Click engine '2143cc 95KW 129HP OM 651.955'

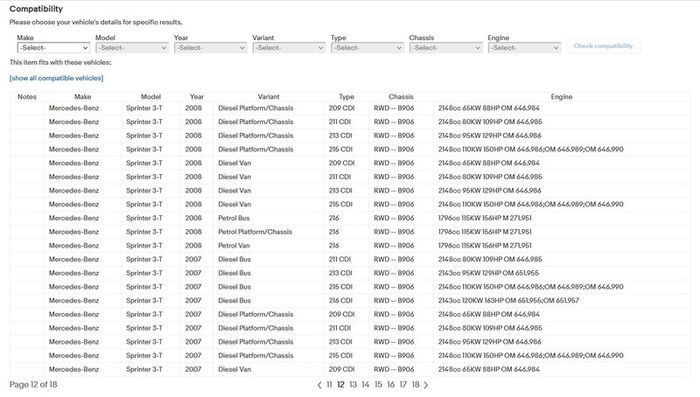[x=488, y=273]
